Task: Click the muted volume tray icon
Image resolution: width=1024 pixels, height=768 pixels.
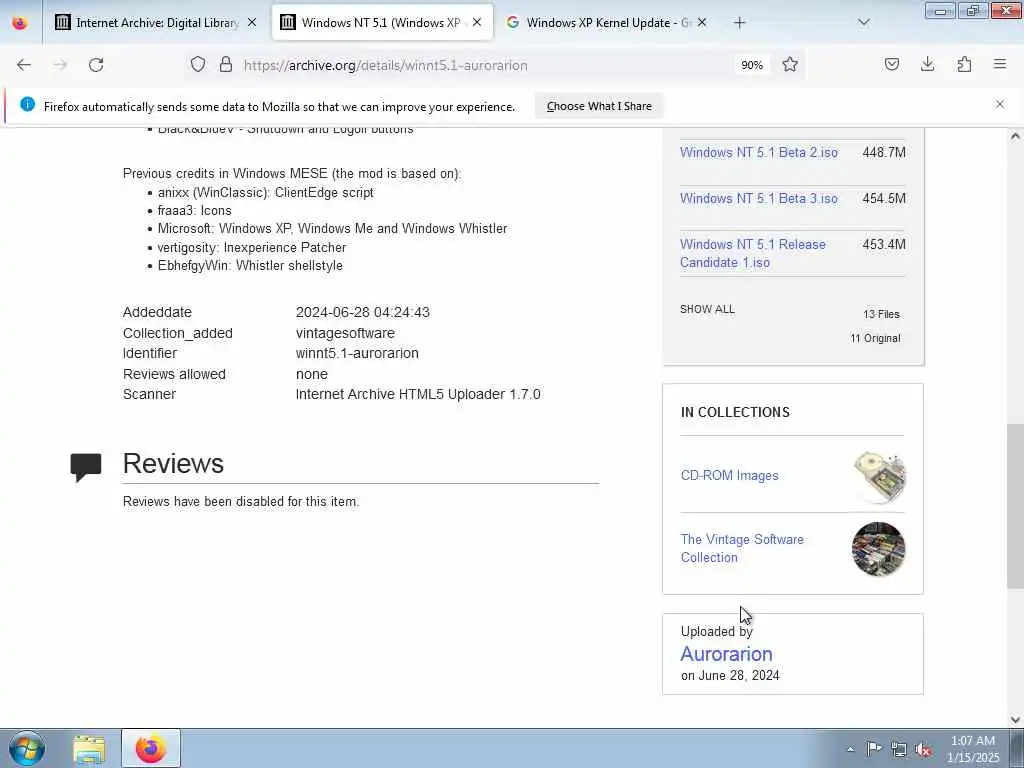Action: tap(923, 749)
